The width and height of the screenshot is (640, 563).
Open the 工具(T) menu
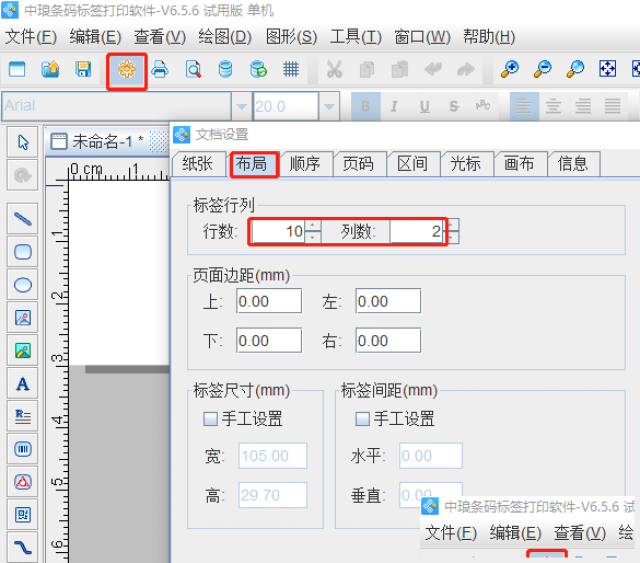pyautogui.click(x=356, y=37)
